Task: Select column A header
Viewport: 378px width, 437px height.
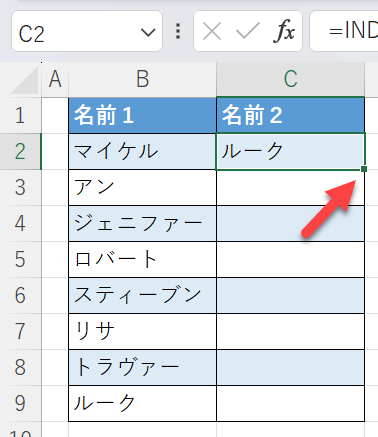Action: pyautogui.click(x=55, y=79)
